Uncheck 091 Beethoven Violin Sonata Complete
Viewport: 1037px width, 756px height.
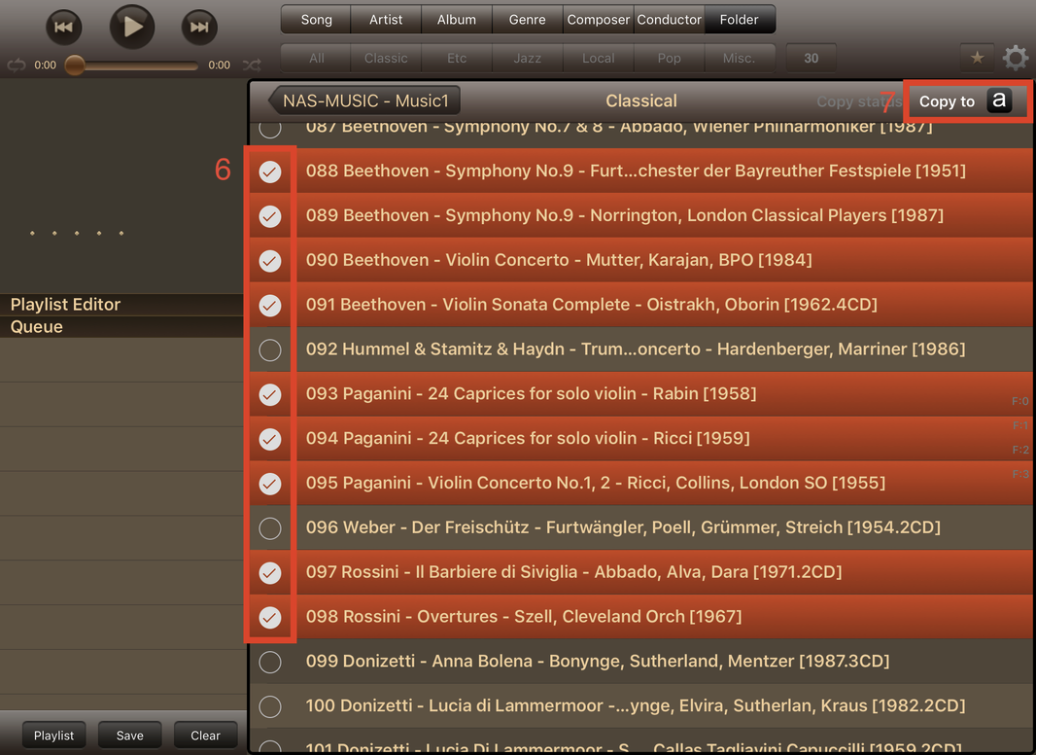[270, 306]
